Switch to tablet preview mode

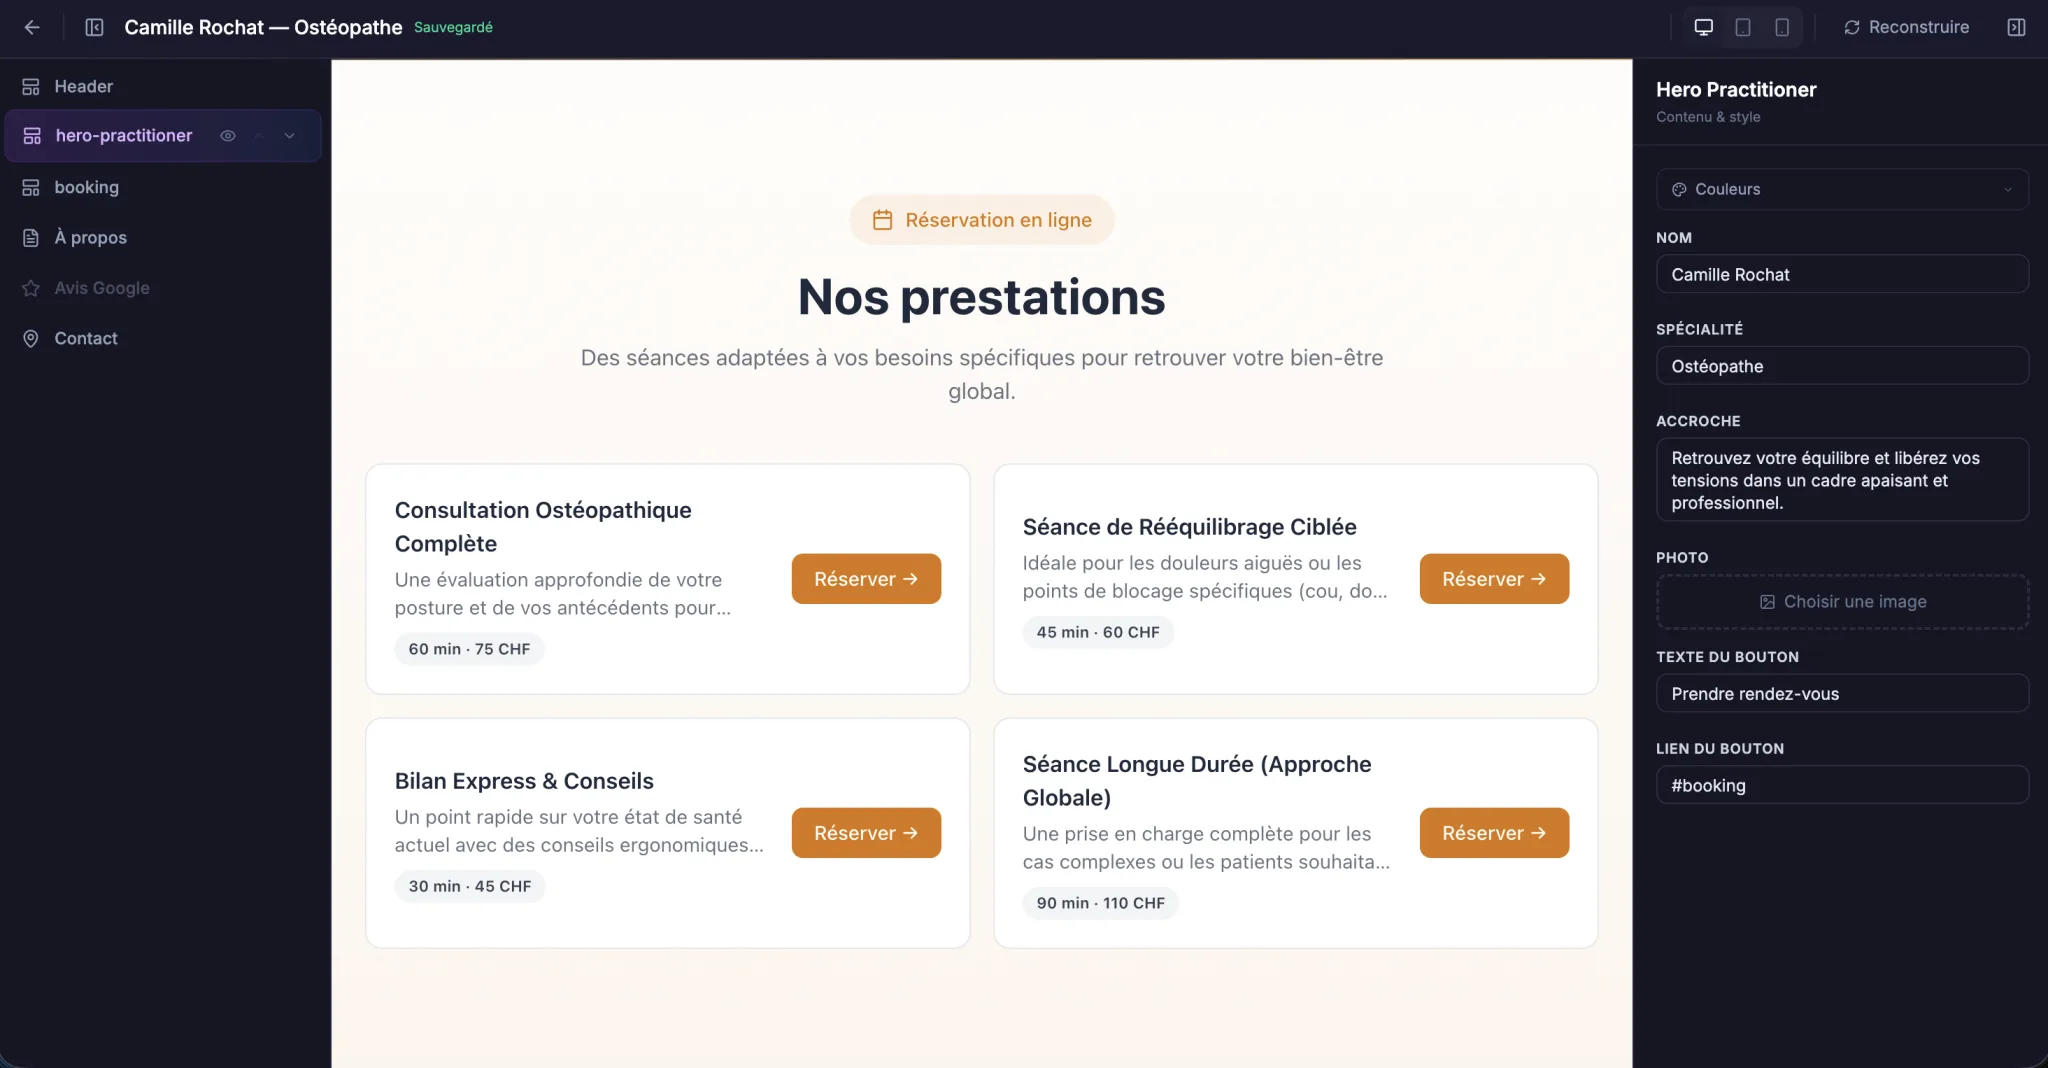tap(1743, 27)
